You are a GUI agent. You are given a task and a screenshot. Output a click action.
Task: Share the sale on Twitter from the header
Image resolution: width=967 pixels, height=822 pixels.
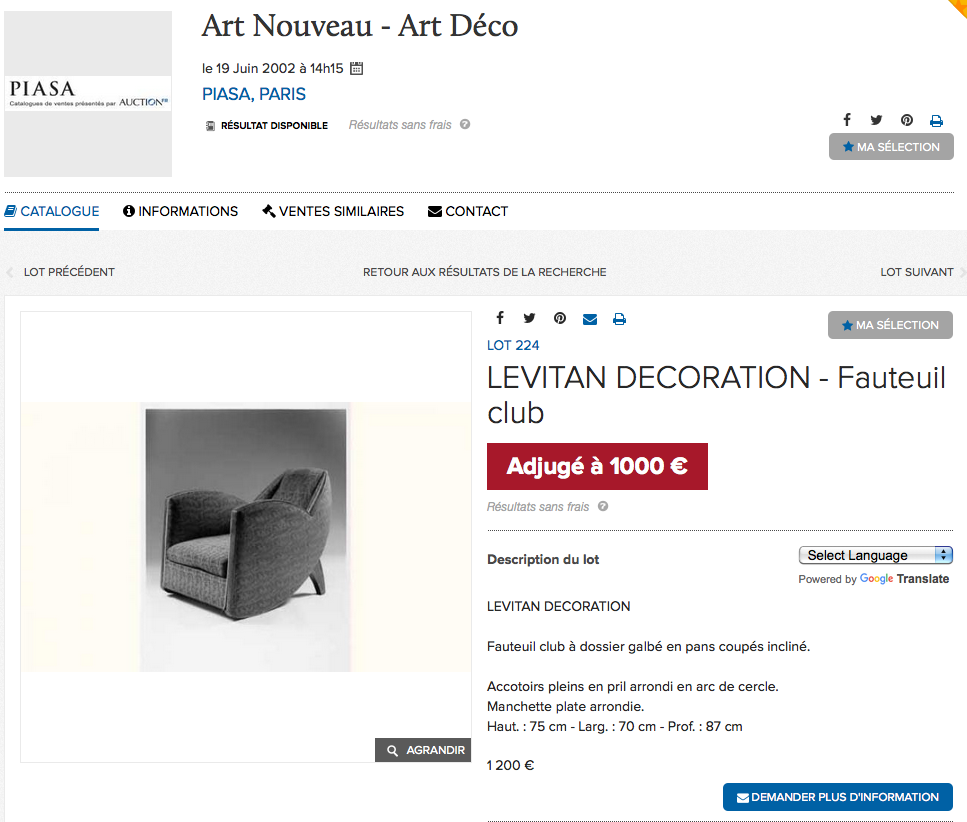(x=877, y=120)
